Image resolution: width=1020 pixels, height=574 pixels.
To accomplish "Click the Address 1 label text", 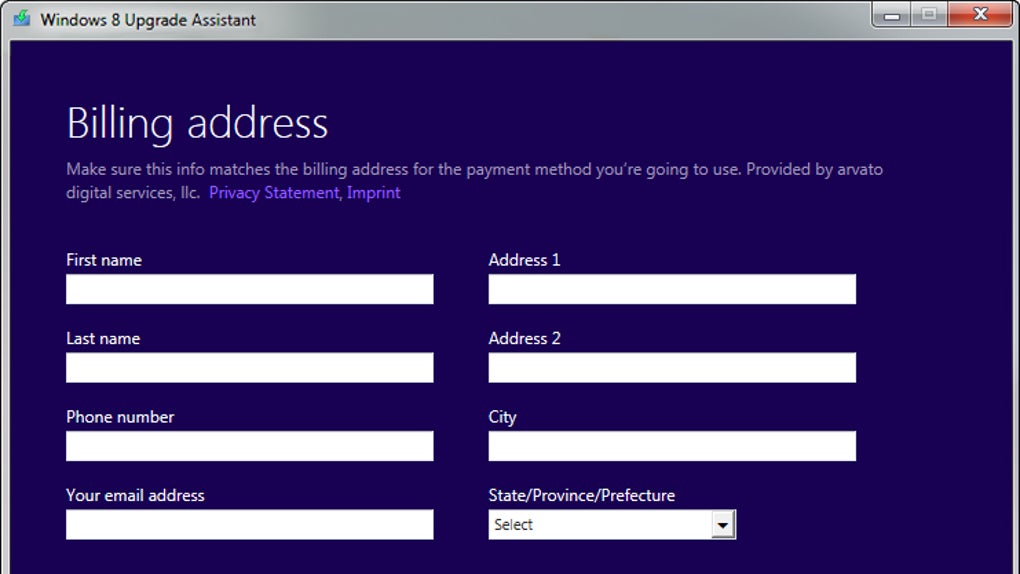I will tap(524, 260).
